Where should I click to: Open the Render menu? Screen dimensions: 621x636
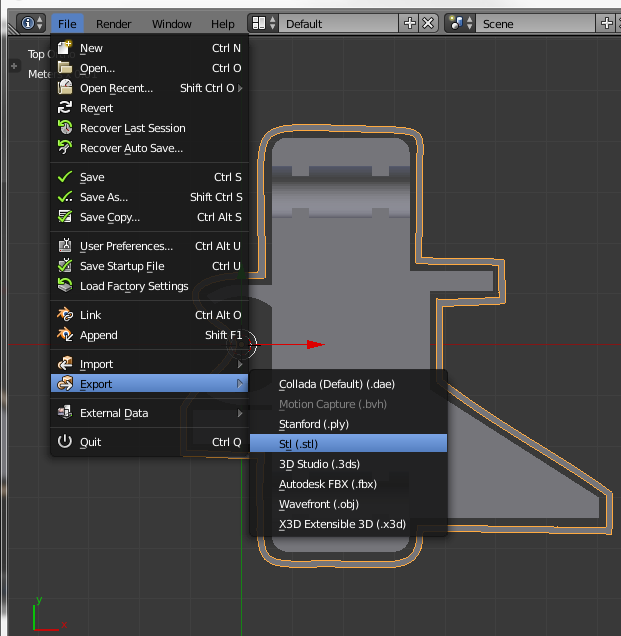point(114,23)
